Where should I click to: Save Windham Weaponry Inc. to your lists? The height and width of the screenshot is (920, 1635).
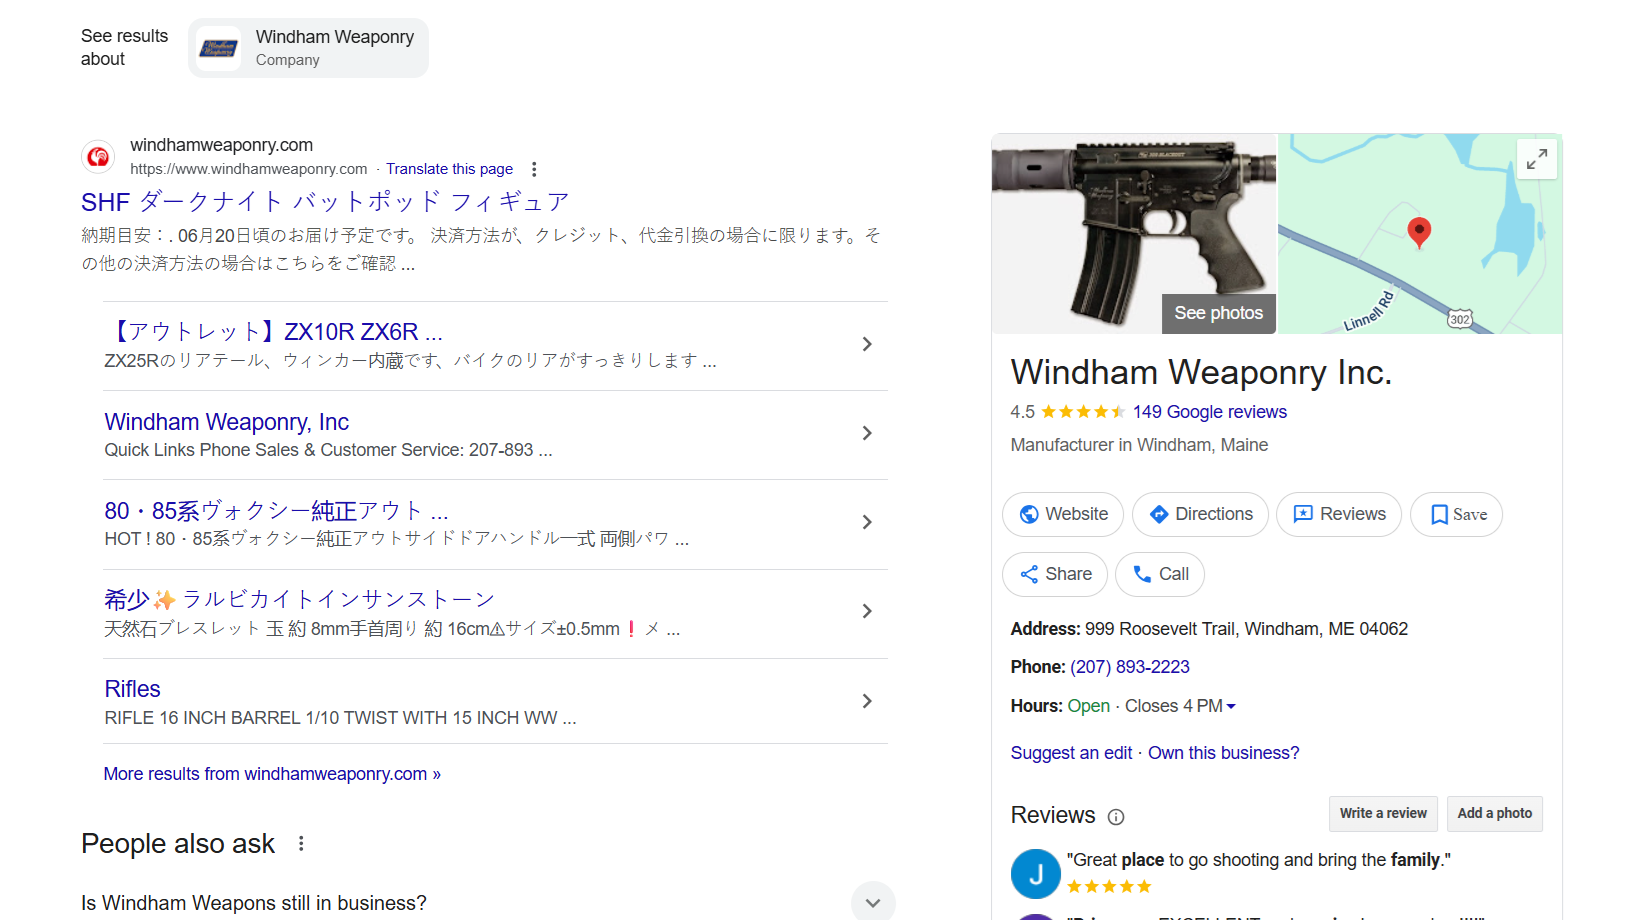(x=1456, y=514)
